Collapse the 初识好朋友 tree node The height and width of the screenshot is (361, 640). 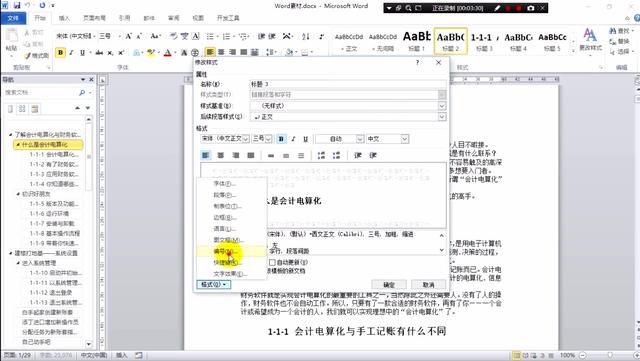coord(18,194)
